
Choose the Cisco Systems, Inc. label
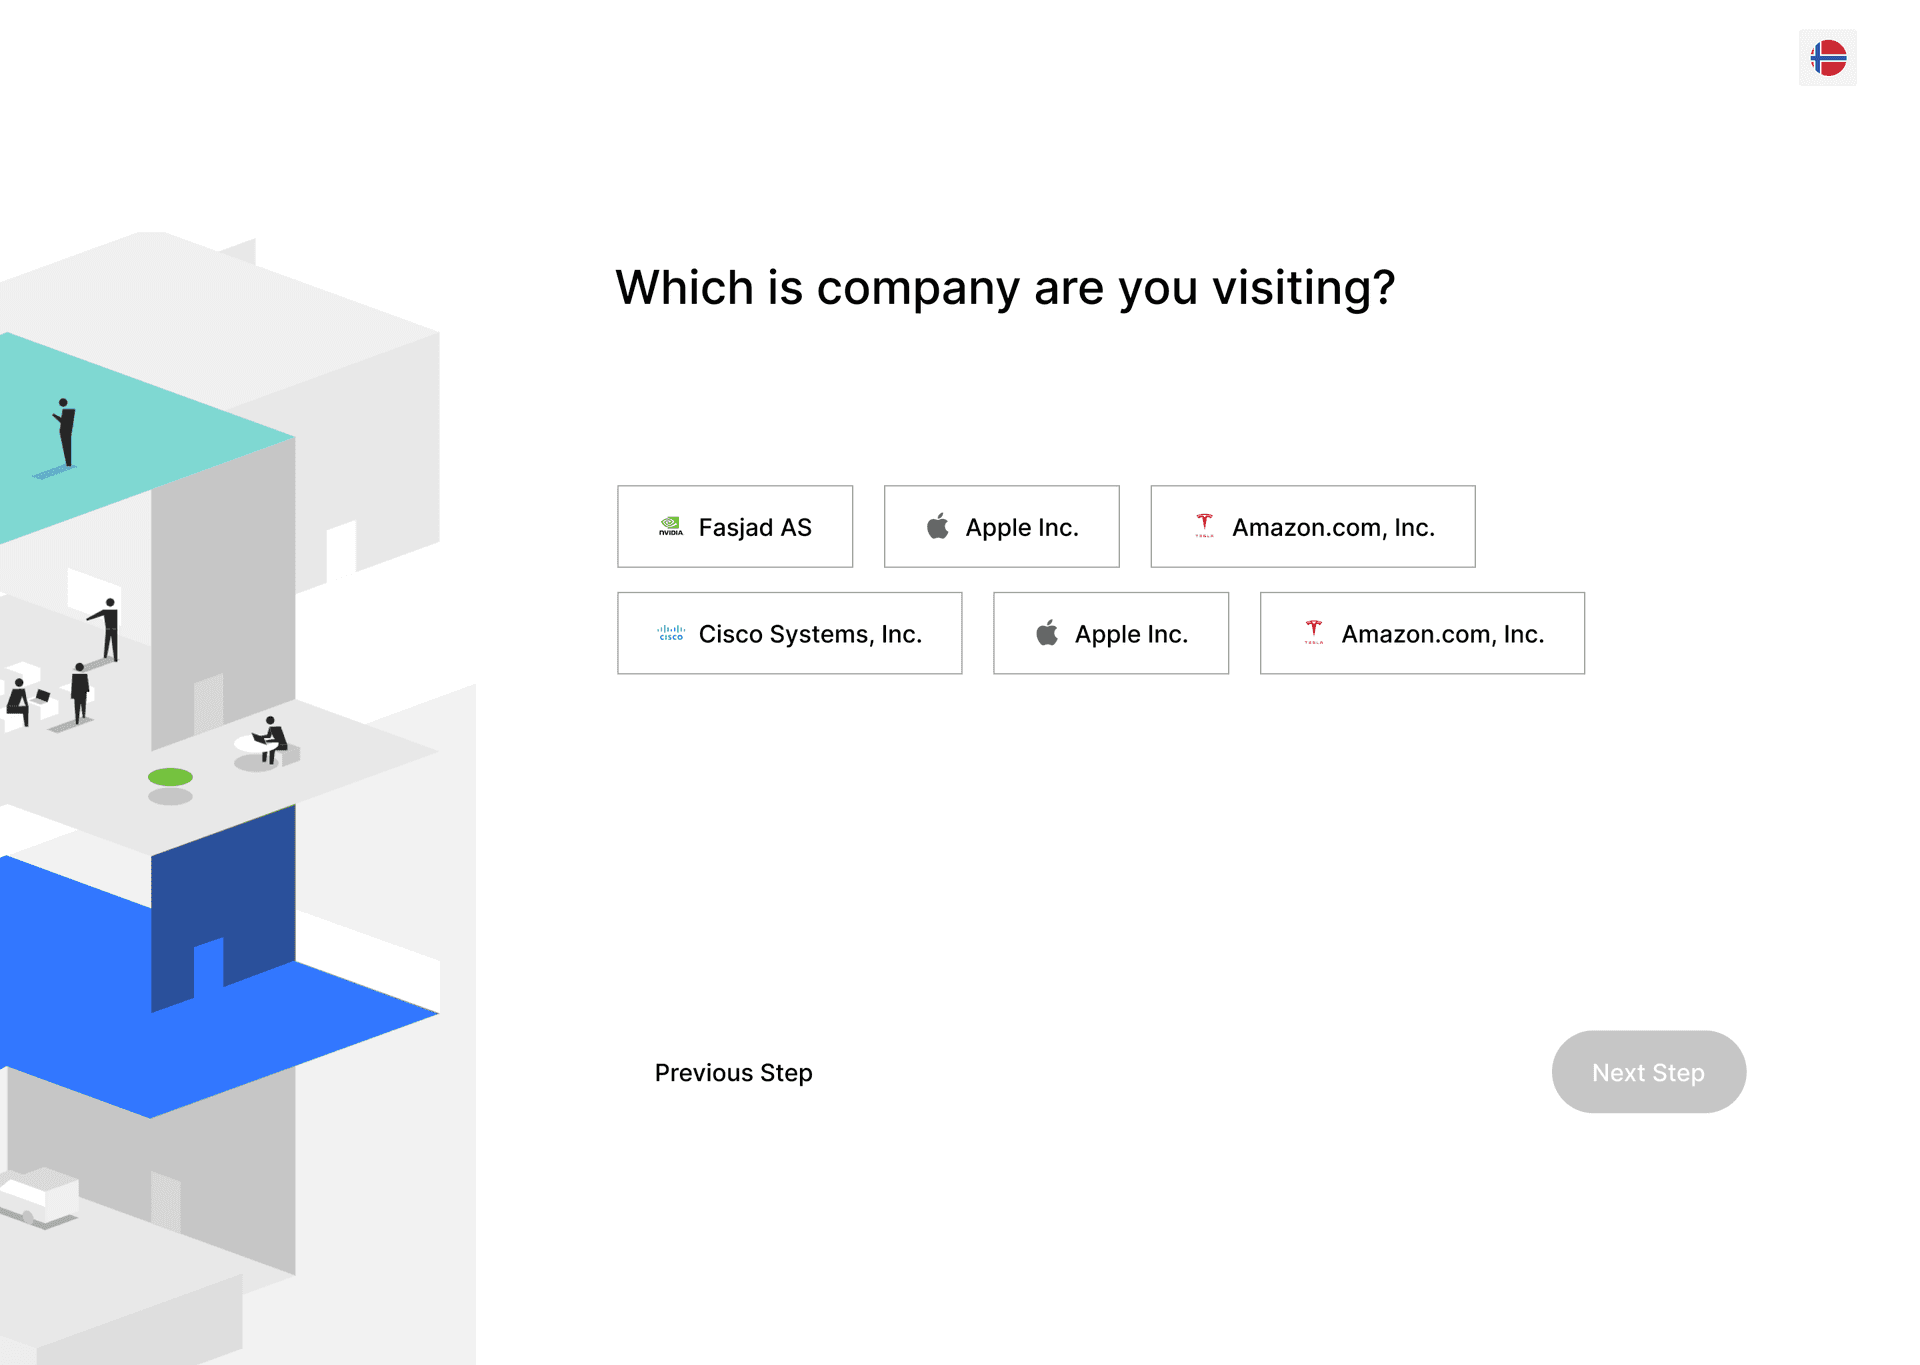click(x=810, y=635)
